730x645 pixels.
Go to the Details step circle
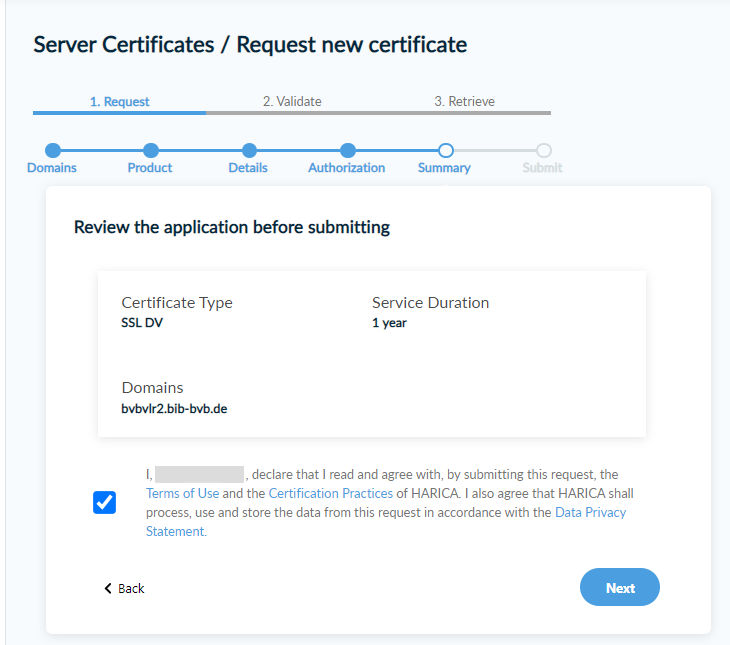(248, 151)
